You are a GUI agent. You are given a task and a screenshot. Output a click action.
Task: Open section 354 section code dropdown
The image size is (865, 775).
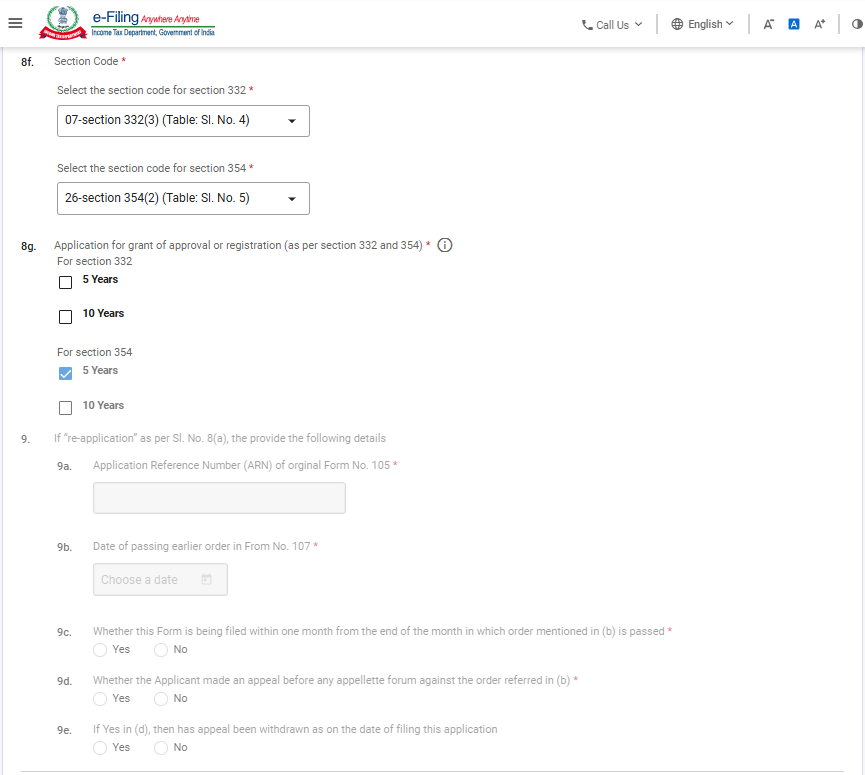[x=183, y=199]
